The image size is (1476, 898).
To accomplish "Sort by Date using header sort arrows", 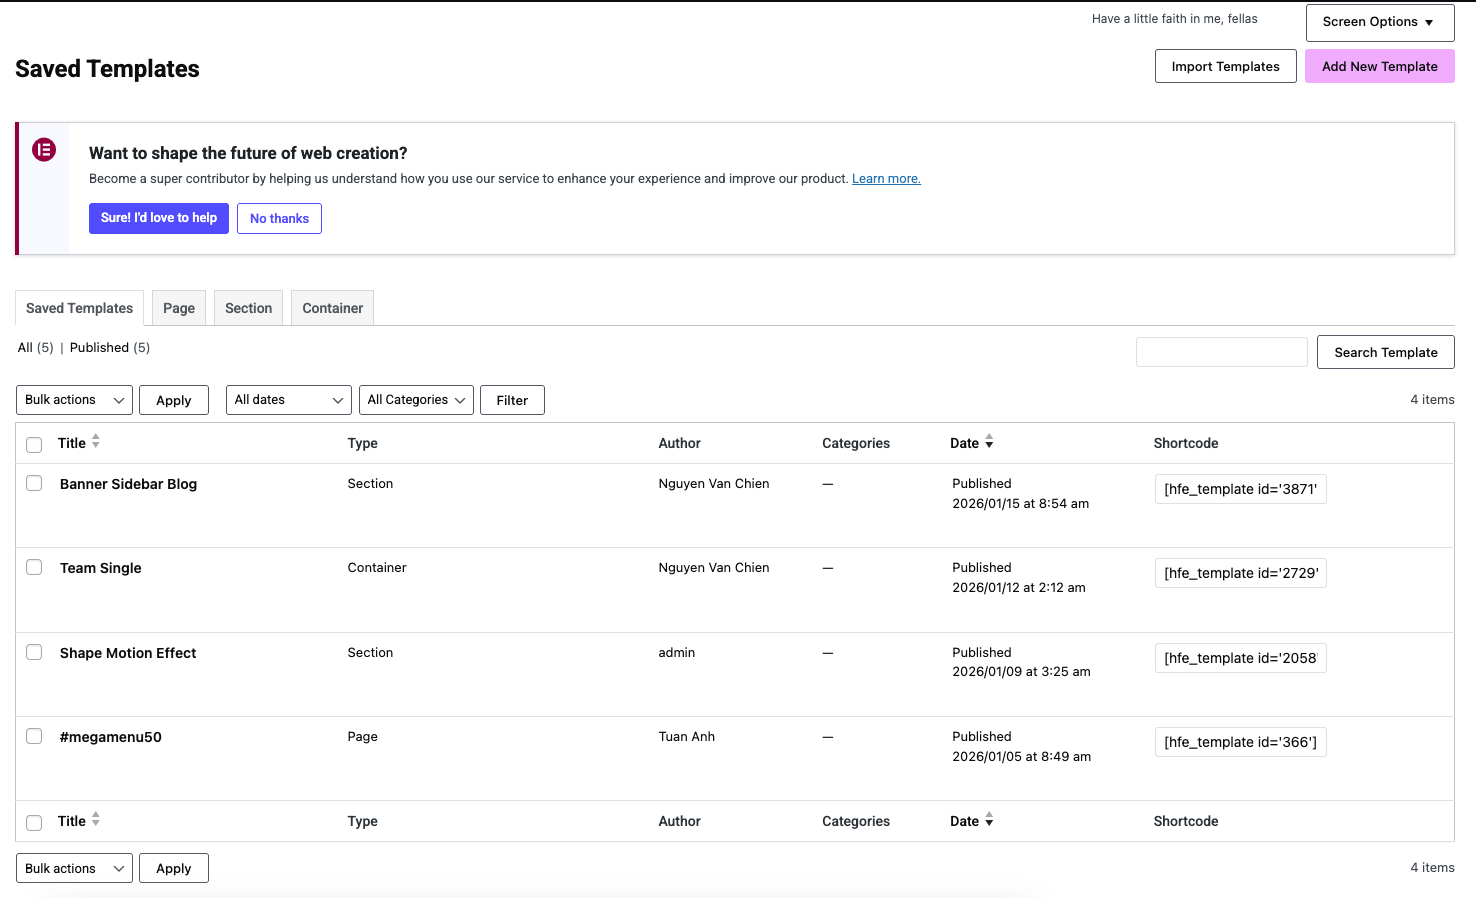I will [x=989, y=441].
